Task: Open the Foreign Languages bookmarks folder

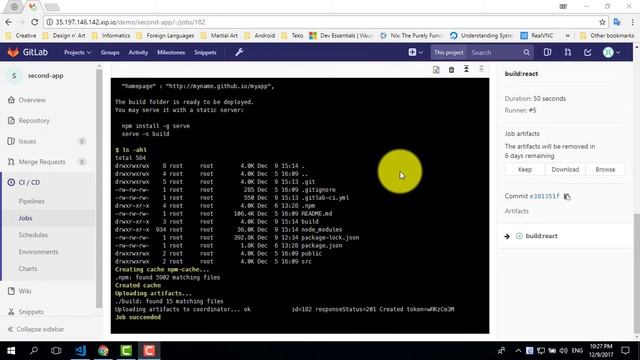Action: click(166, 36)
